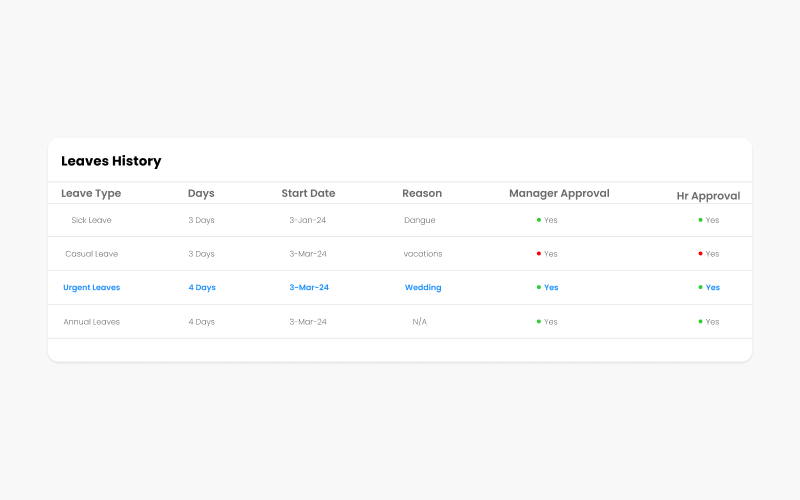Click the highlighted 4 Days value
Image resolution: width=800 pixels, height=500 pixels.
202,287
